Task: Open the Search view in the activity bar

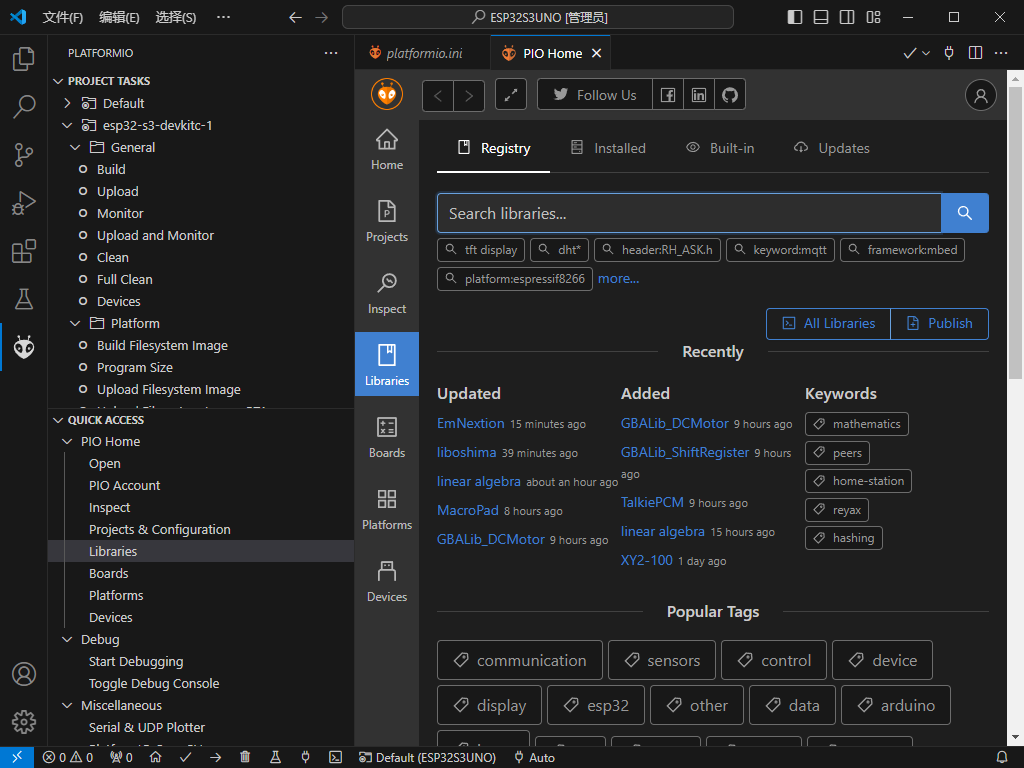Action: [24, 106]
